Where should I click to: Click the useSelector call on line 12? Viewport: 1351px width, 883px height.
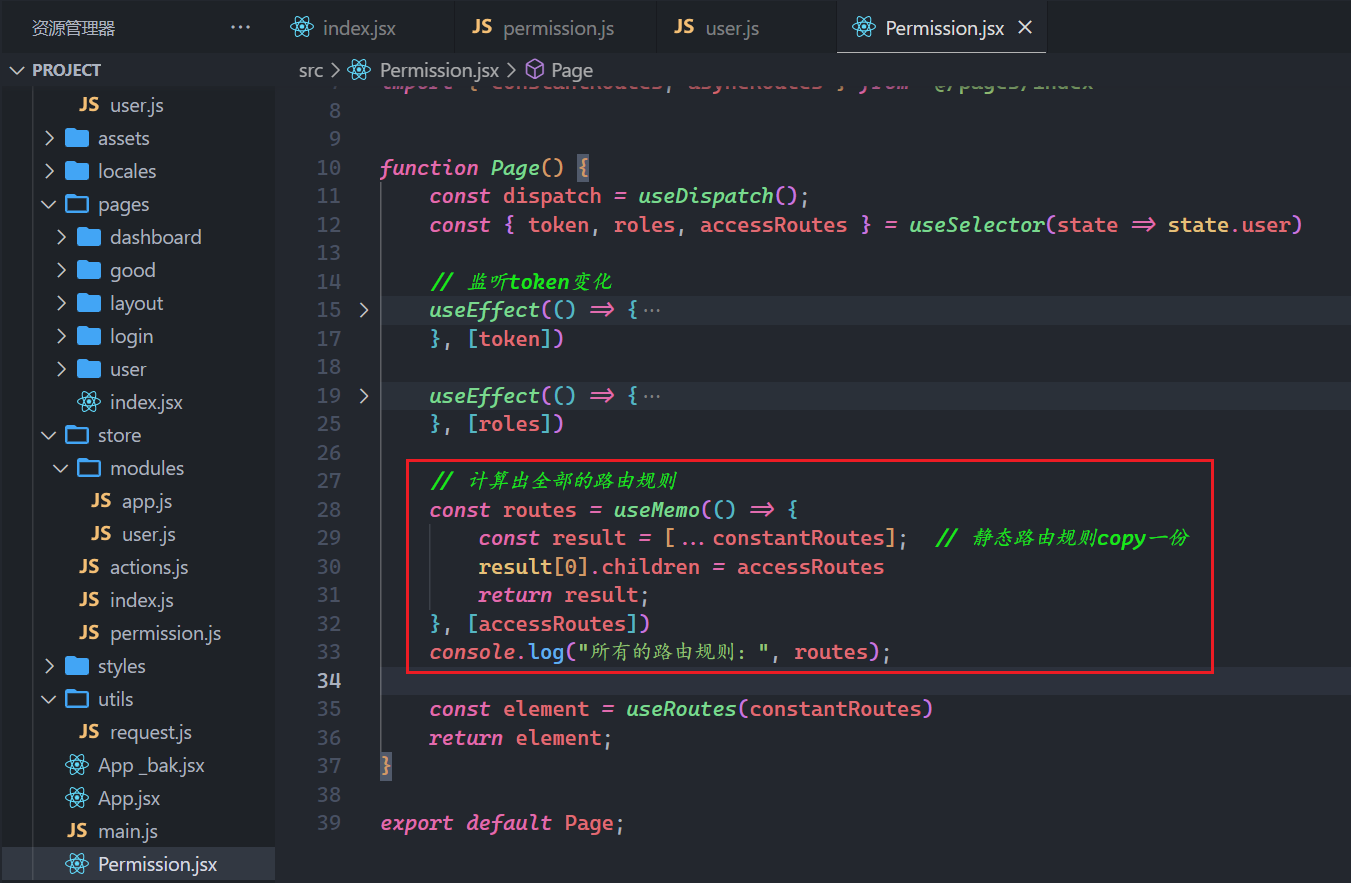(977, 225)
